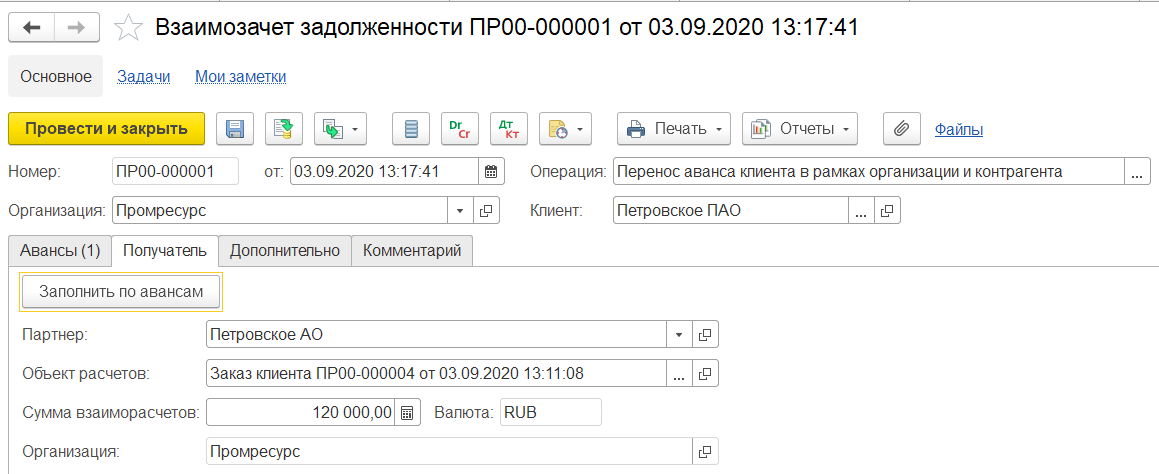Show Dr/Cr accounting entries

[460, 129]
